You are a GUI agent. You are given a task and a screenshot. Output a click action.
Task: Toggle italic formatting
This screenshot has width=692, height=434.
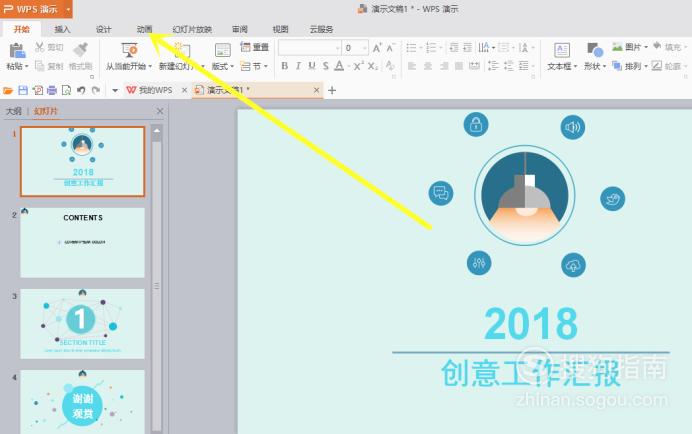298,66
